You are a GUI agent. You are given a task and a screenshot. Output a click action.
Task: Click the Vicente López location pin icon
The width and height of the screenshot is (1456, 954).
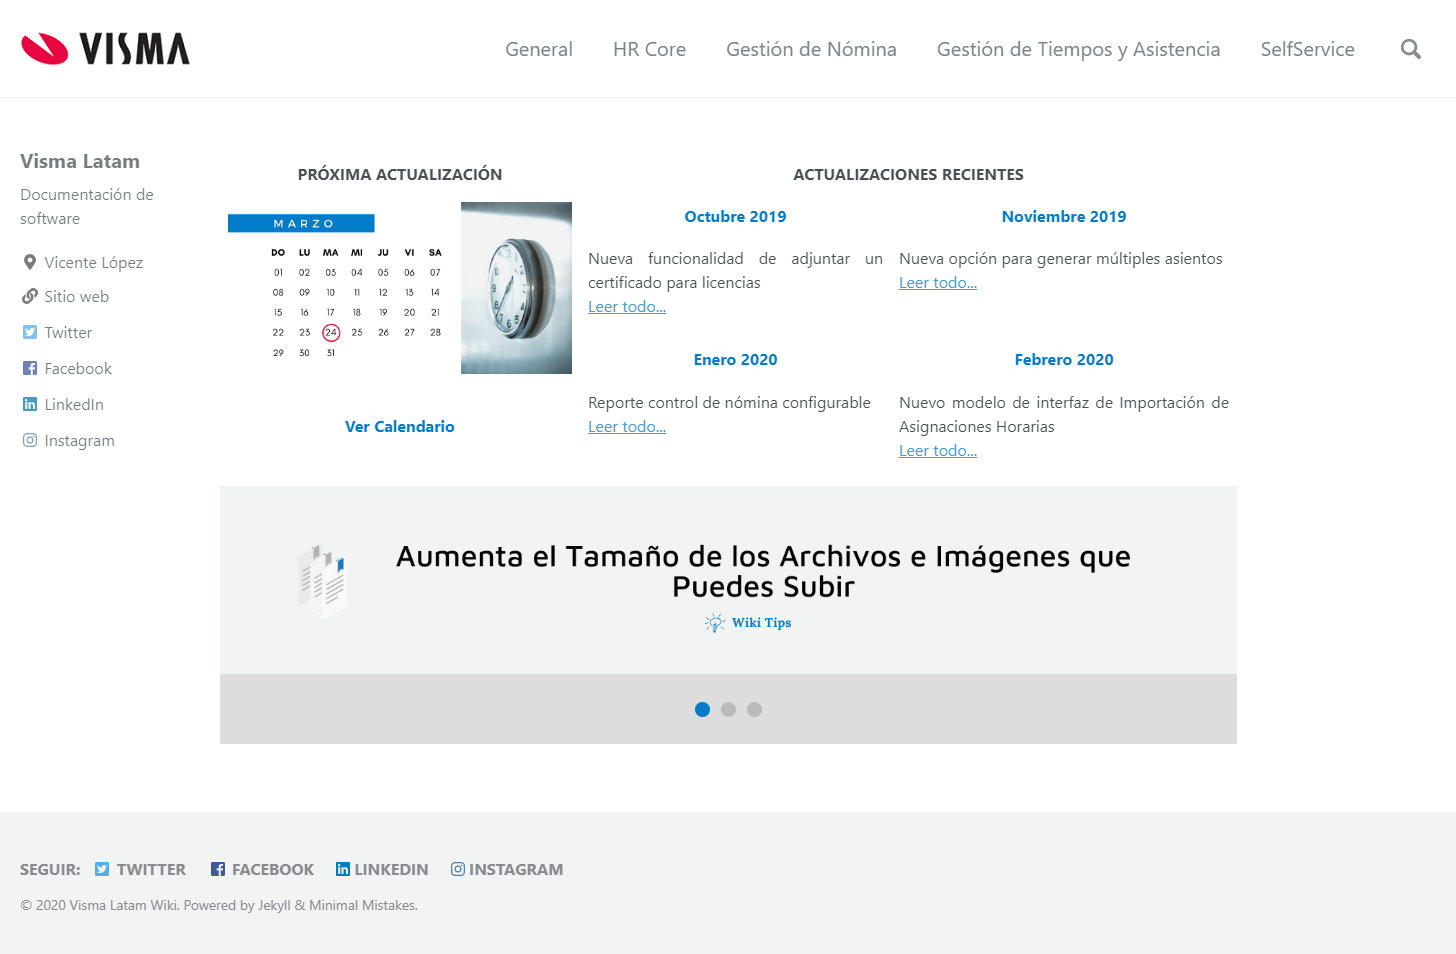30,262
